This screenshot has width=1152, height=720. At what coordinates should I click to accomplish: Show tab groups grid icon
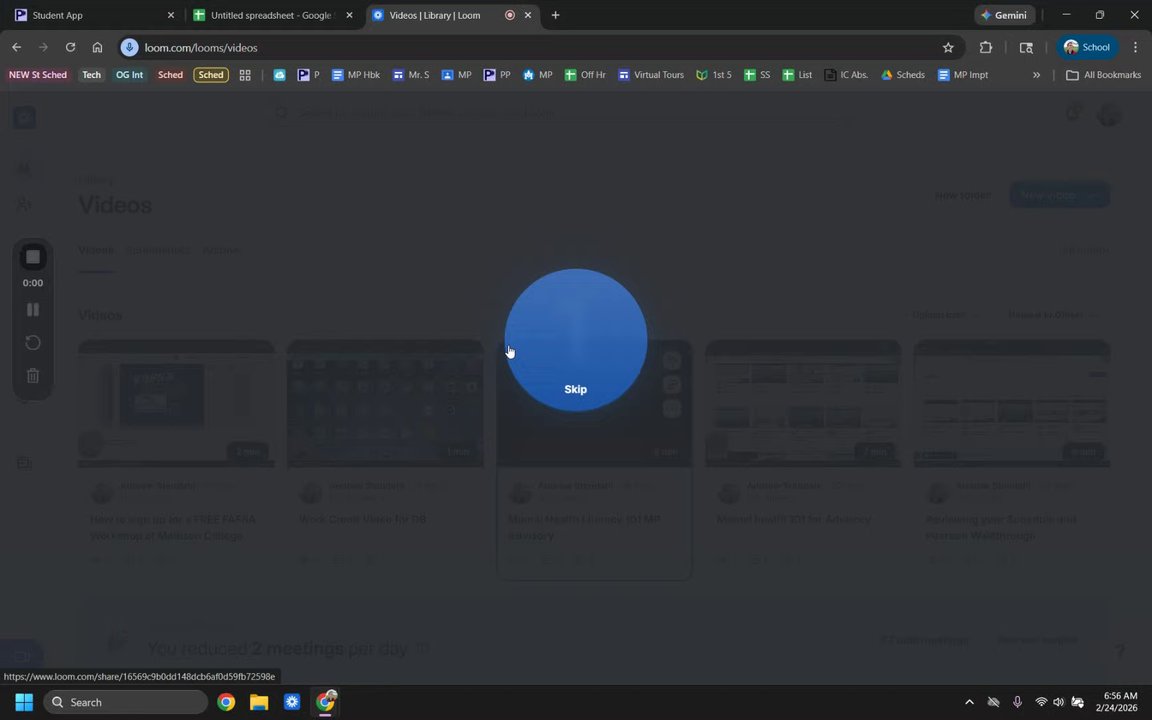click(245, 75)
